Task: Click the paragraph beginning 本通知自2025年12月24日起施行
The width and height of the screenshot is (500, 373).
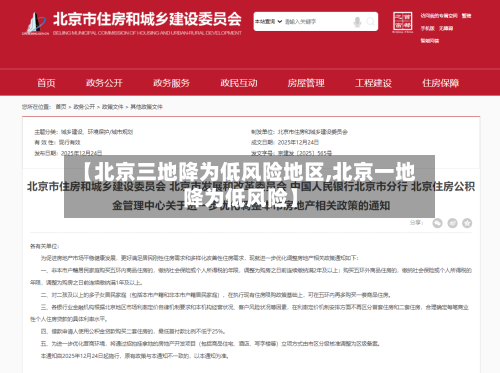Action: click(x=135, y=356)
